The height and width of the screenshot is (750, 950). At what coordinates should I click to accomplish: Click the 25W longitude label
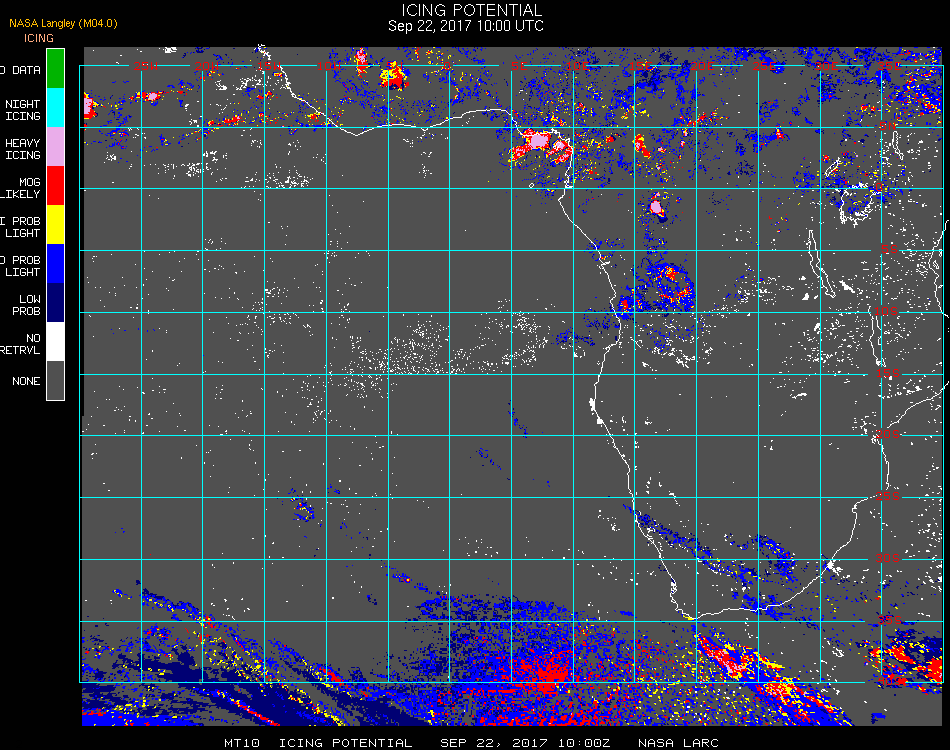tap(145, 65)
